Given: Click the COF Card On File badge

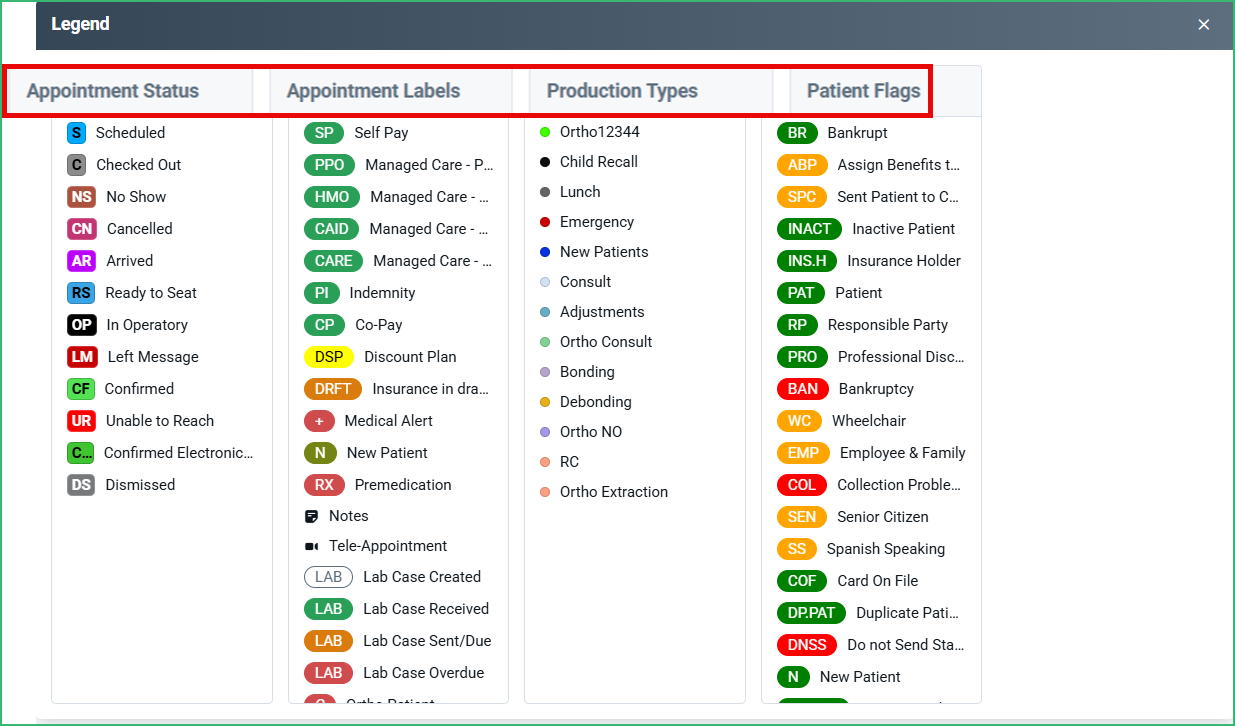Looking at the screenshot, I should pos(802,581).
